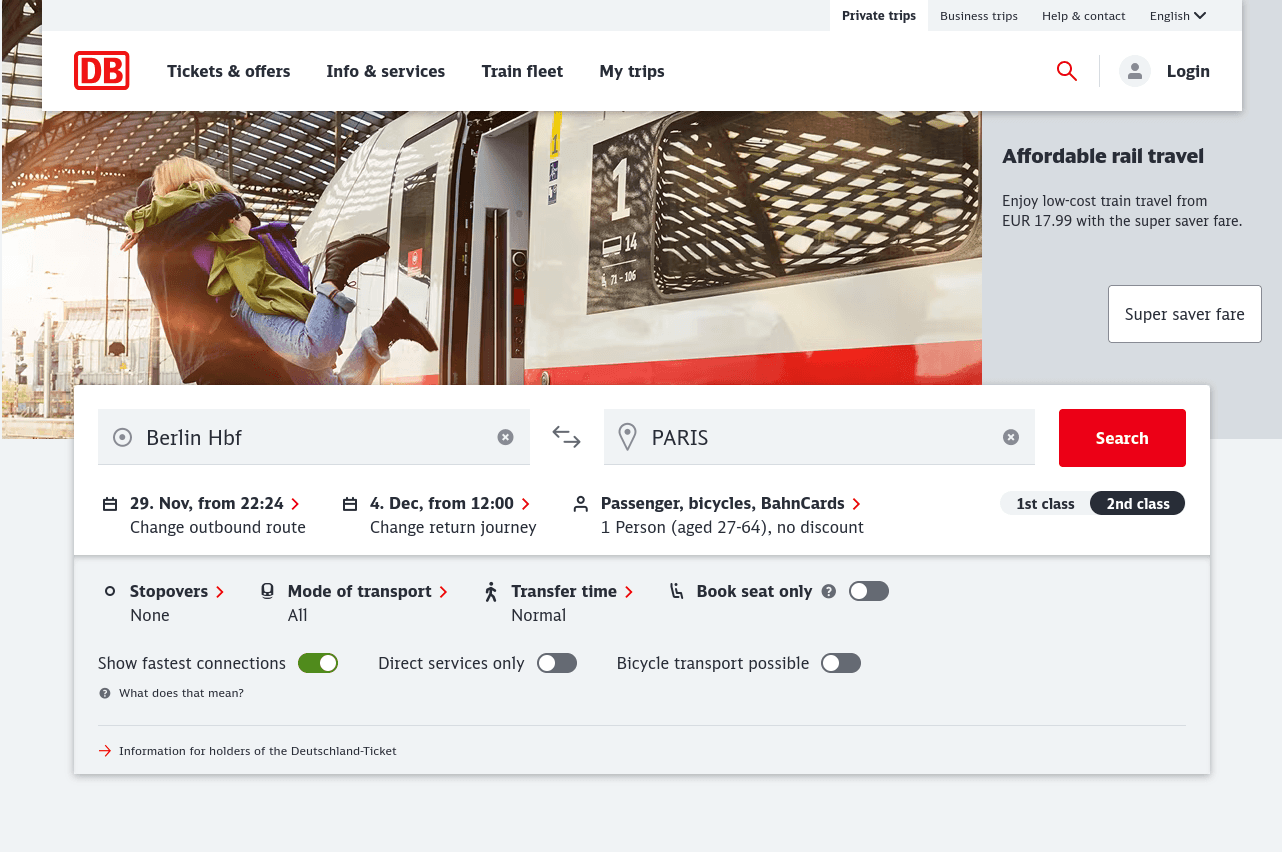
Task: Swap origin and destination with the arrows icon
Action: [x=566, y=437]
